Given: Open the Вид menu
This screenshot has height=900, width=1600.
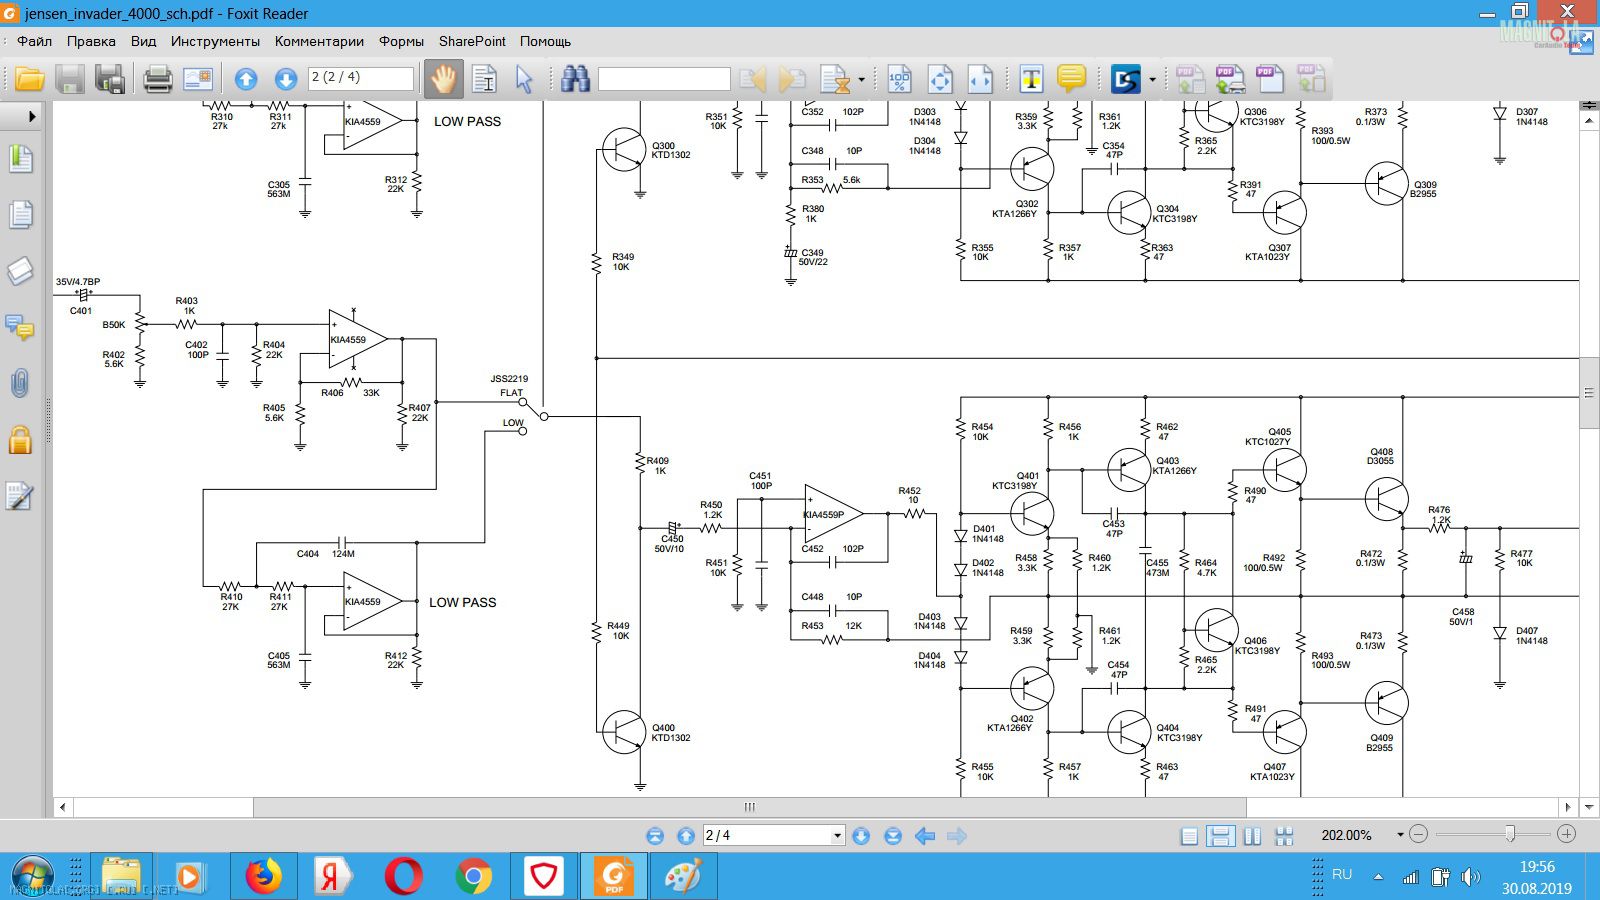Looking at the screenshot, I should pos(144,41).
